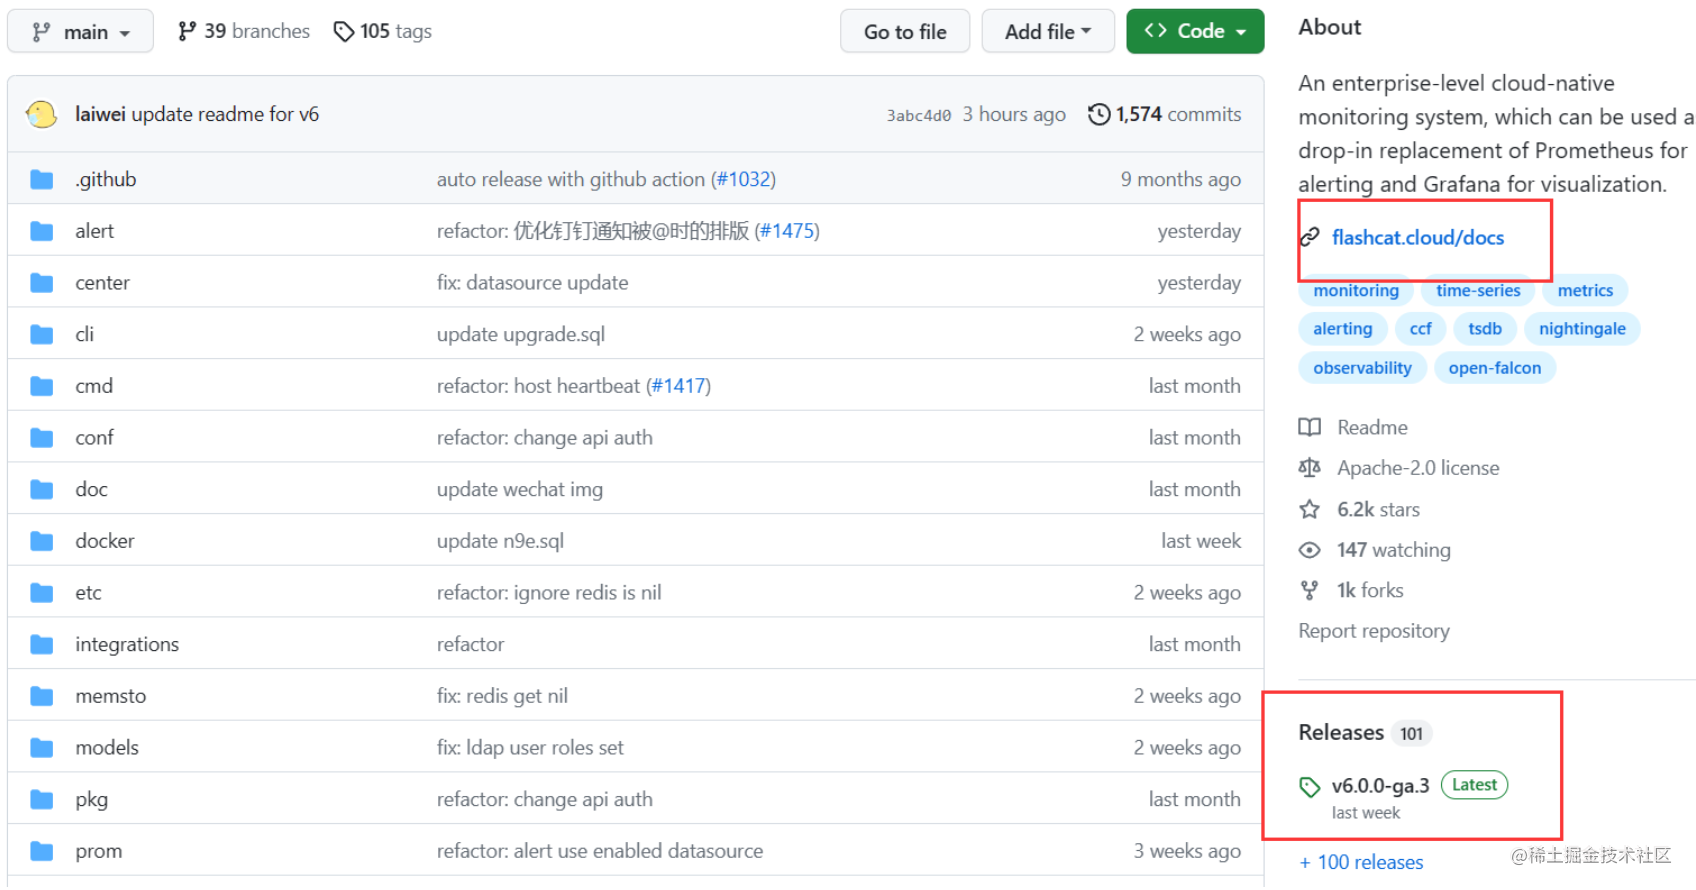
Task: Expand the Add file dropdown
Action: click(1047, 32)
